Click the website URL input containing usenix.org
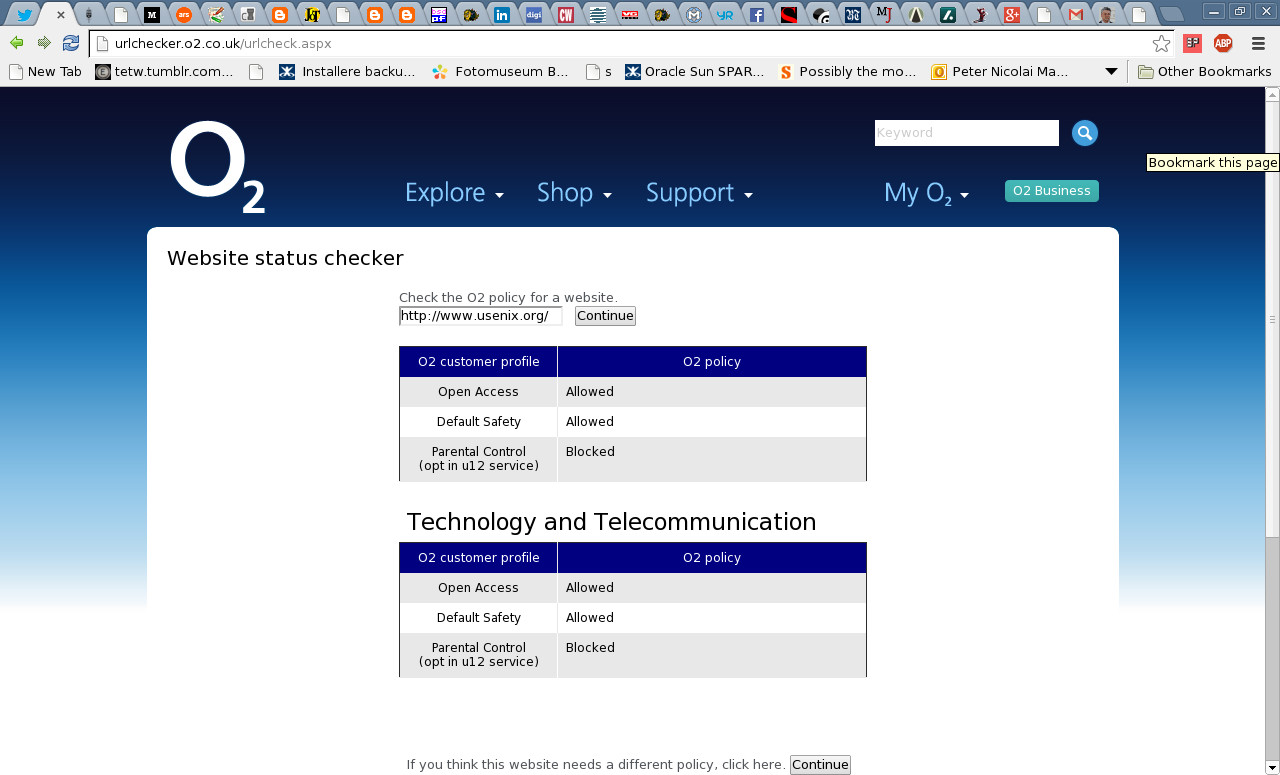This screenshot has width=1280, height=775. coord(481,316)
